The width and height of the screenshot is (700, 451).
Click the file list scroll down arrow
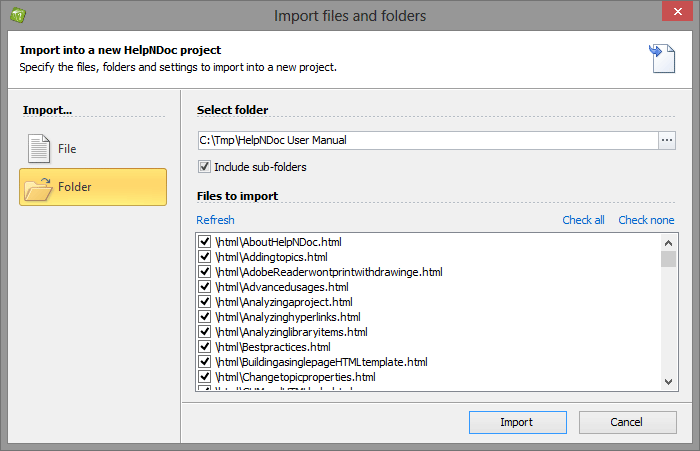pos(668,382)
